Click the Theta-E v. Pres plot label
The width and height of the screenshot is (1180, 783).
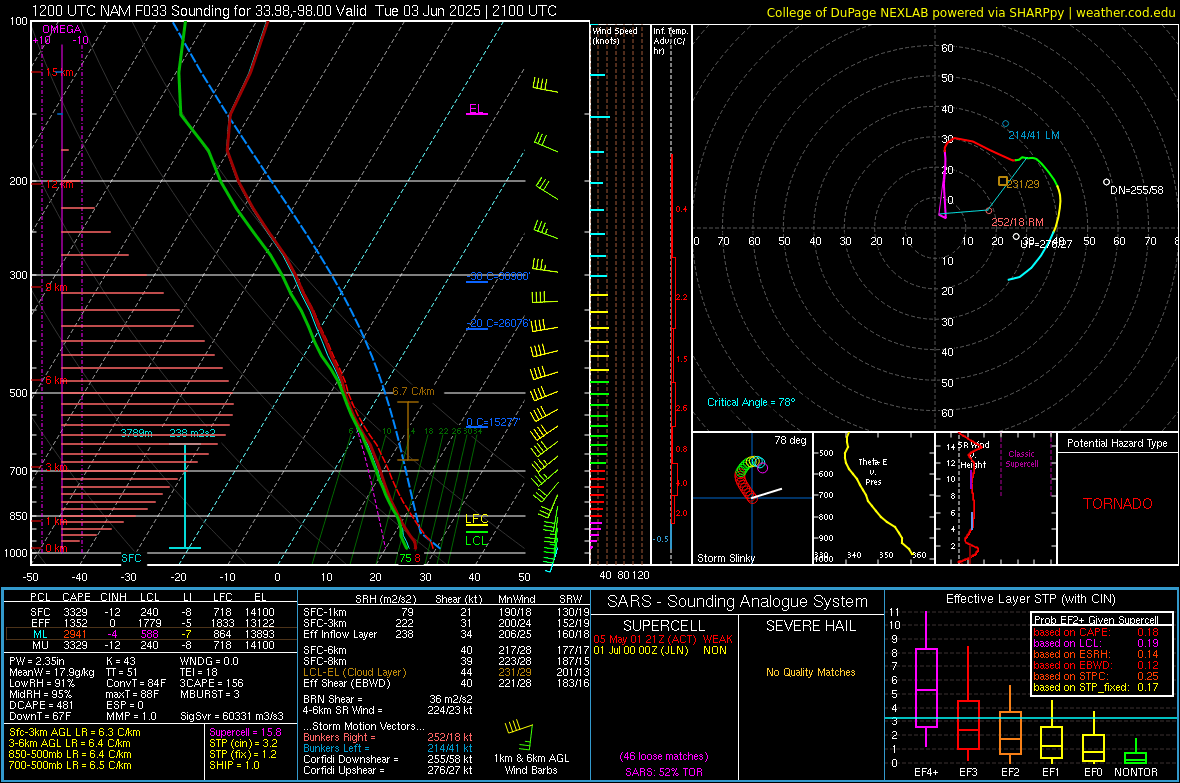click(873, 471)
